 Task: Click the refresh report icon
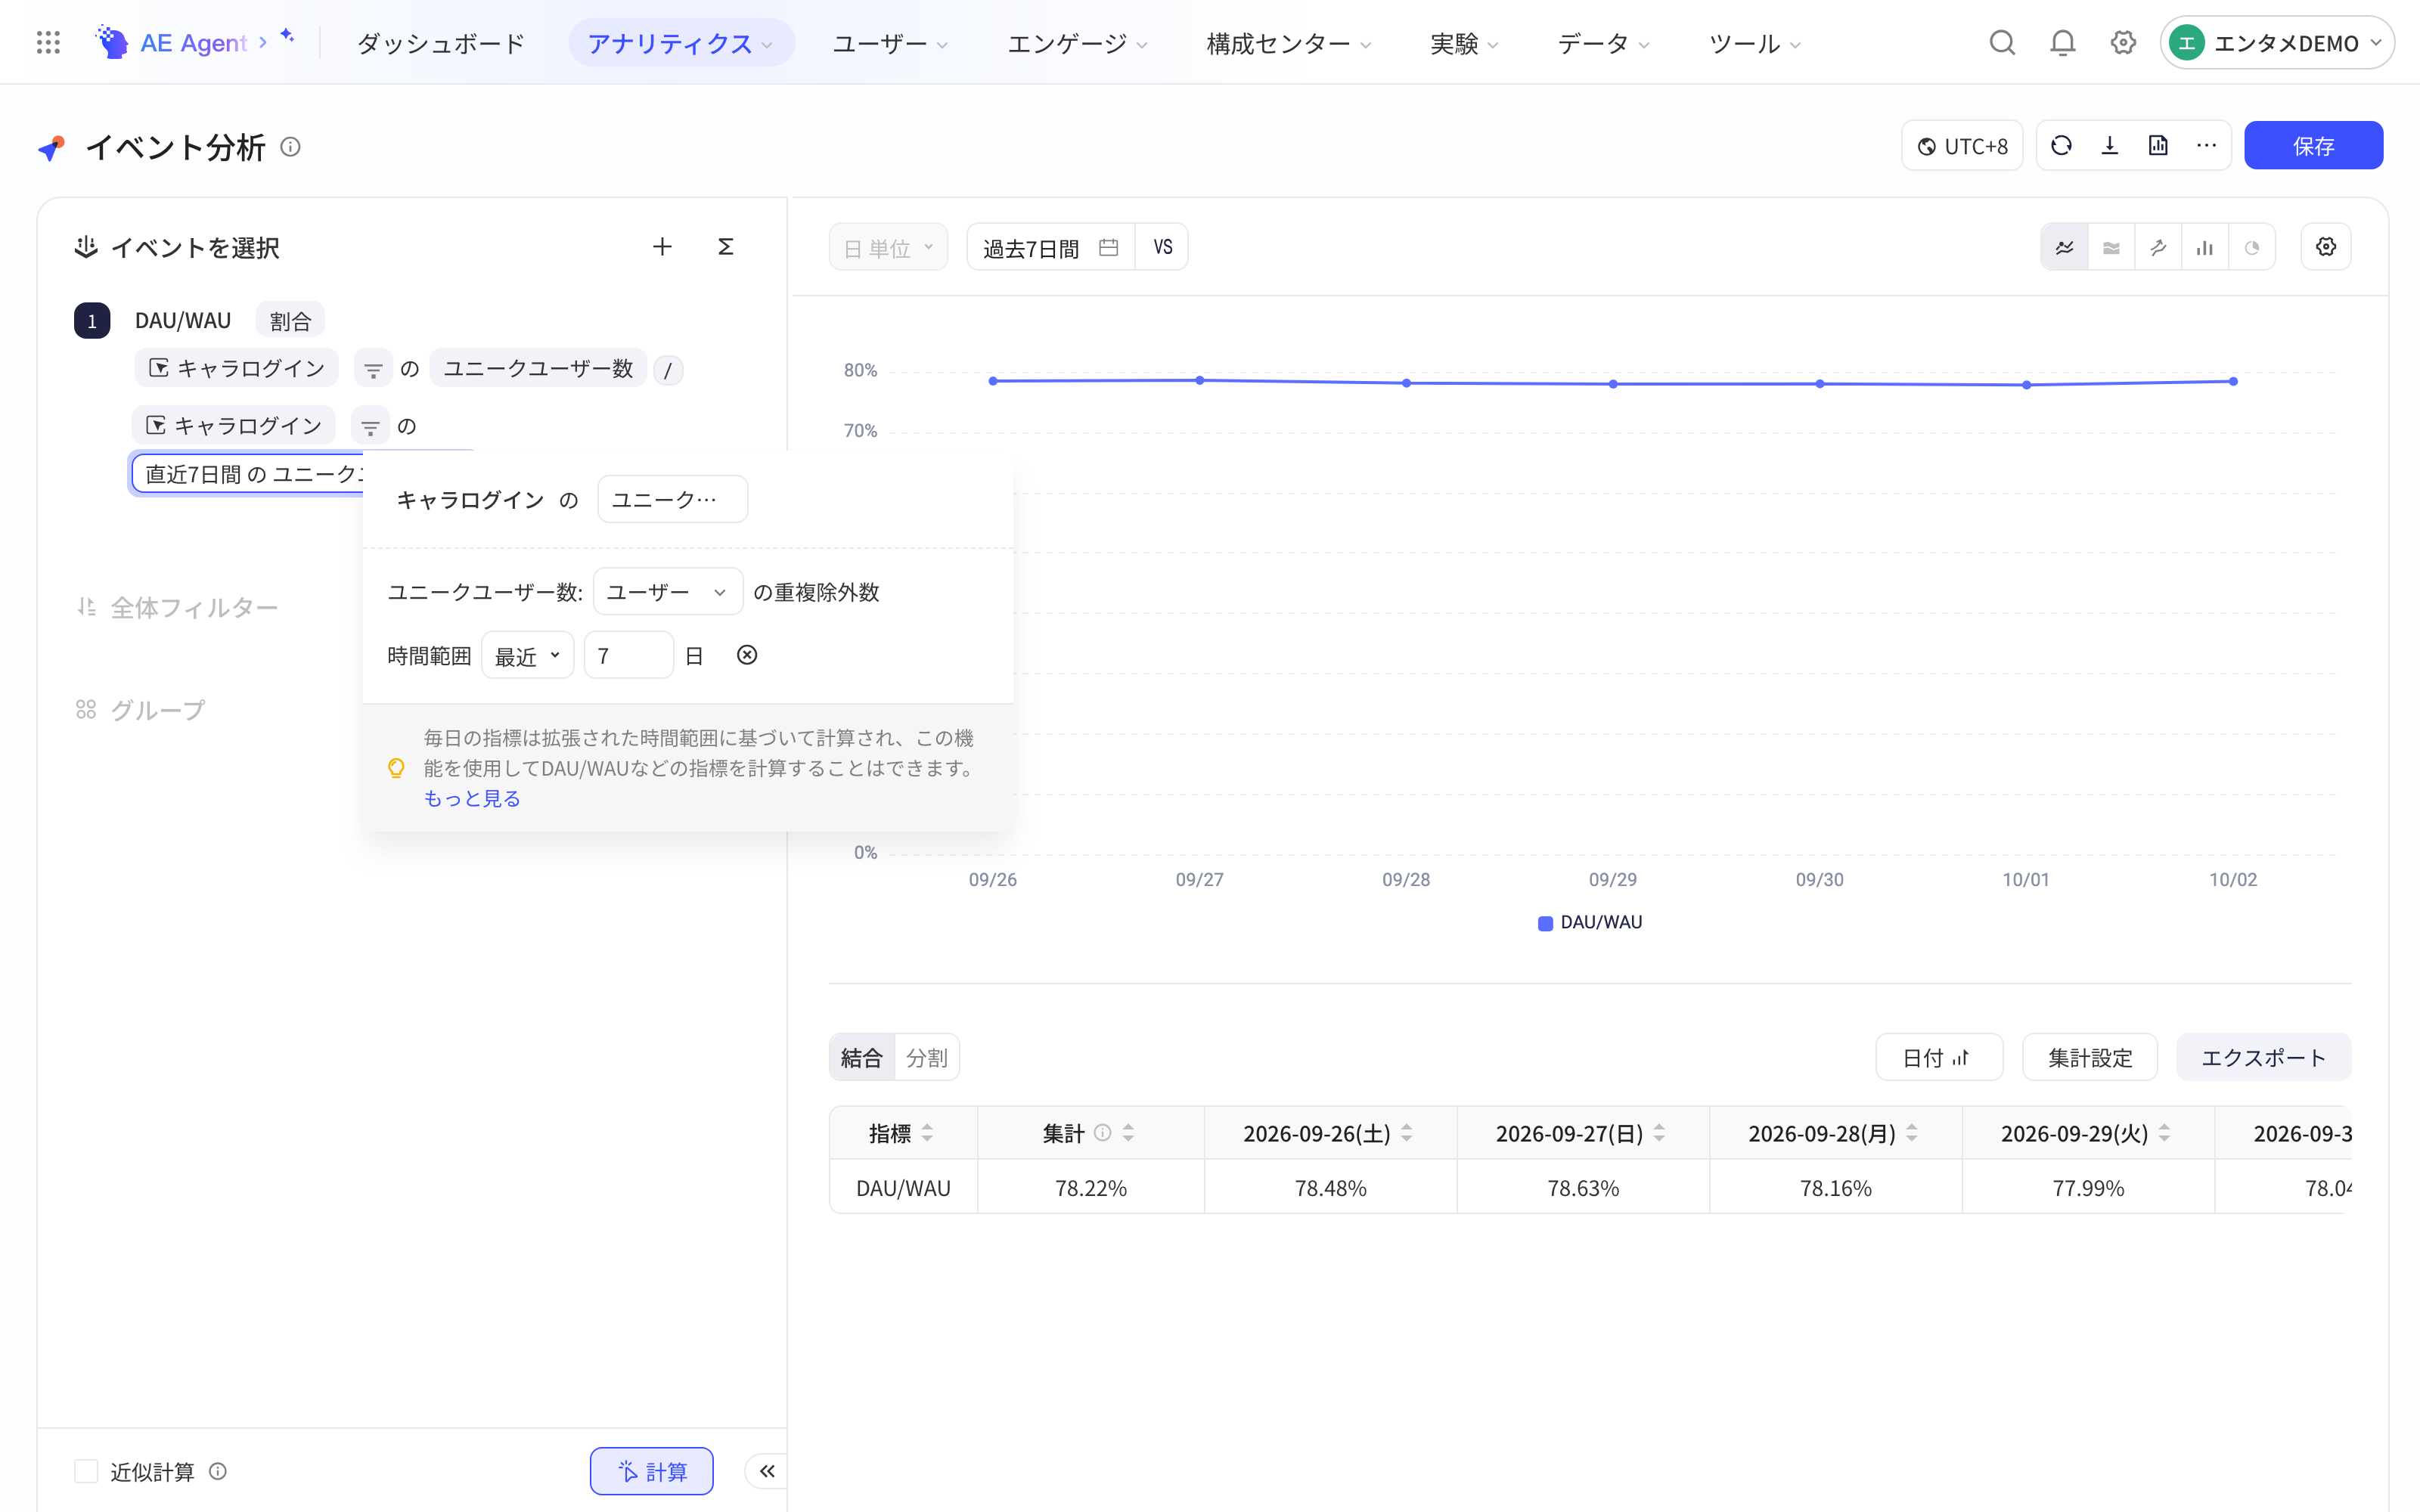click(2061, 146)
